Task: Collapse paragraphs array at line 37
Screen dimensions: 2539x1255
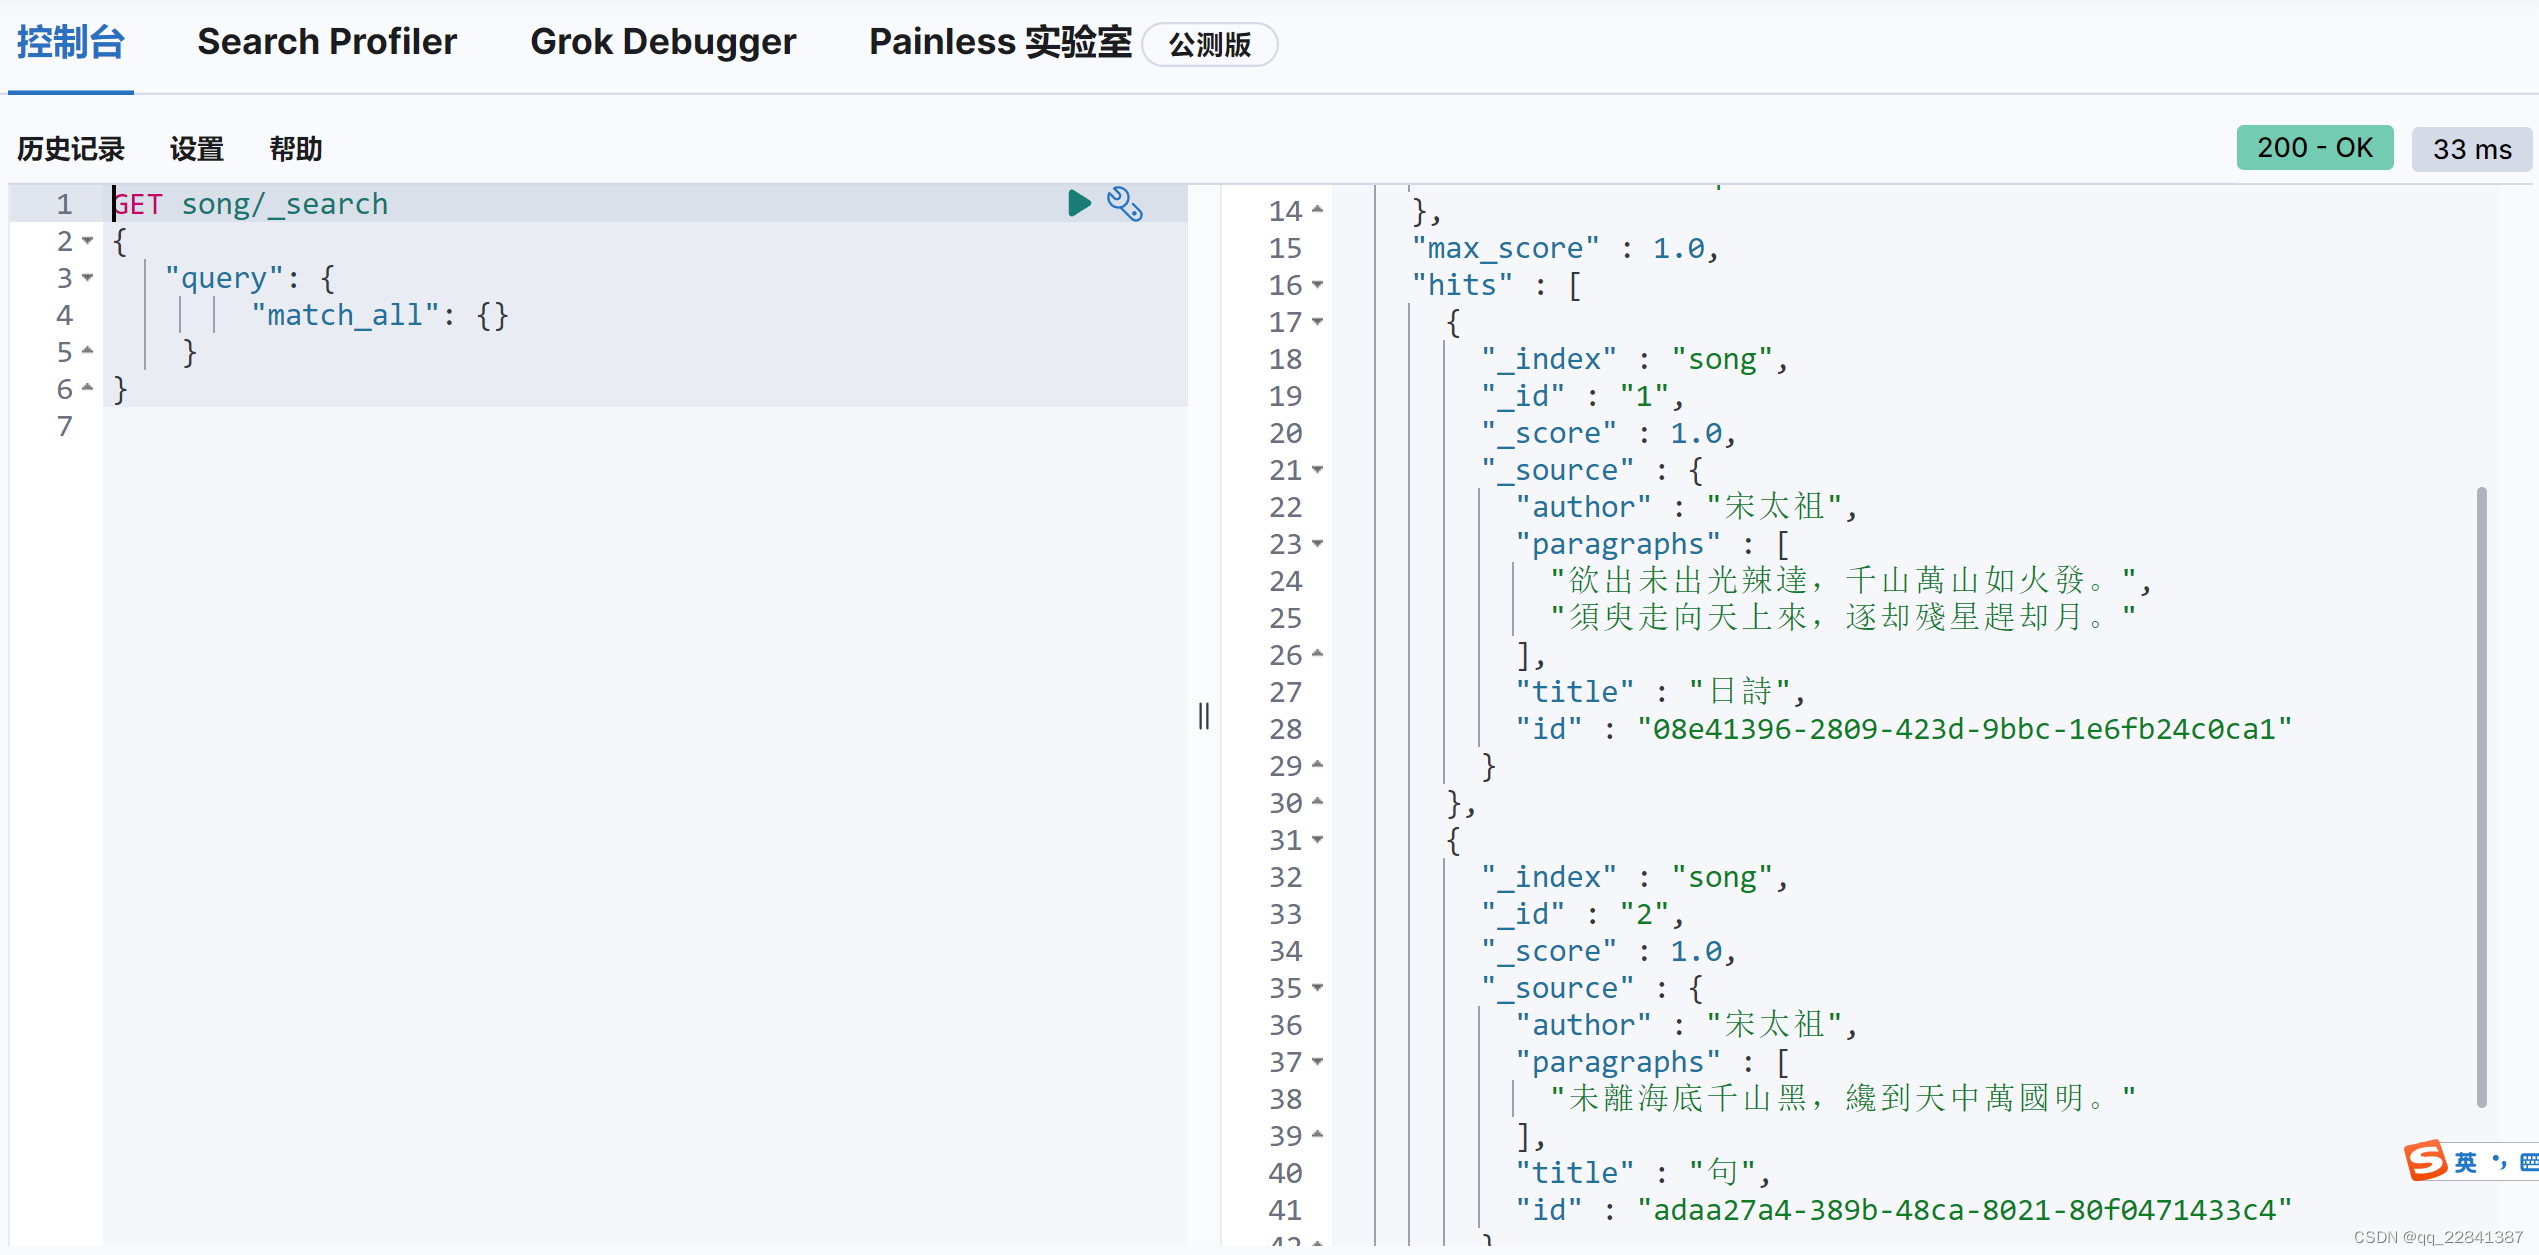Action: click(1318, 1062)
